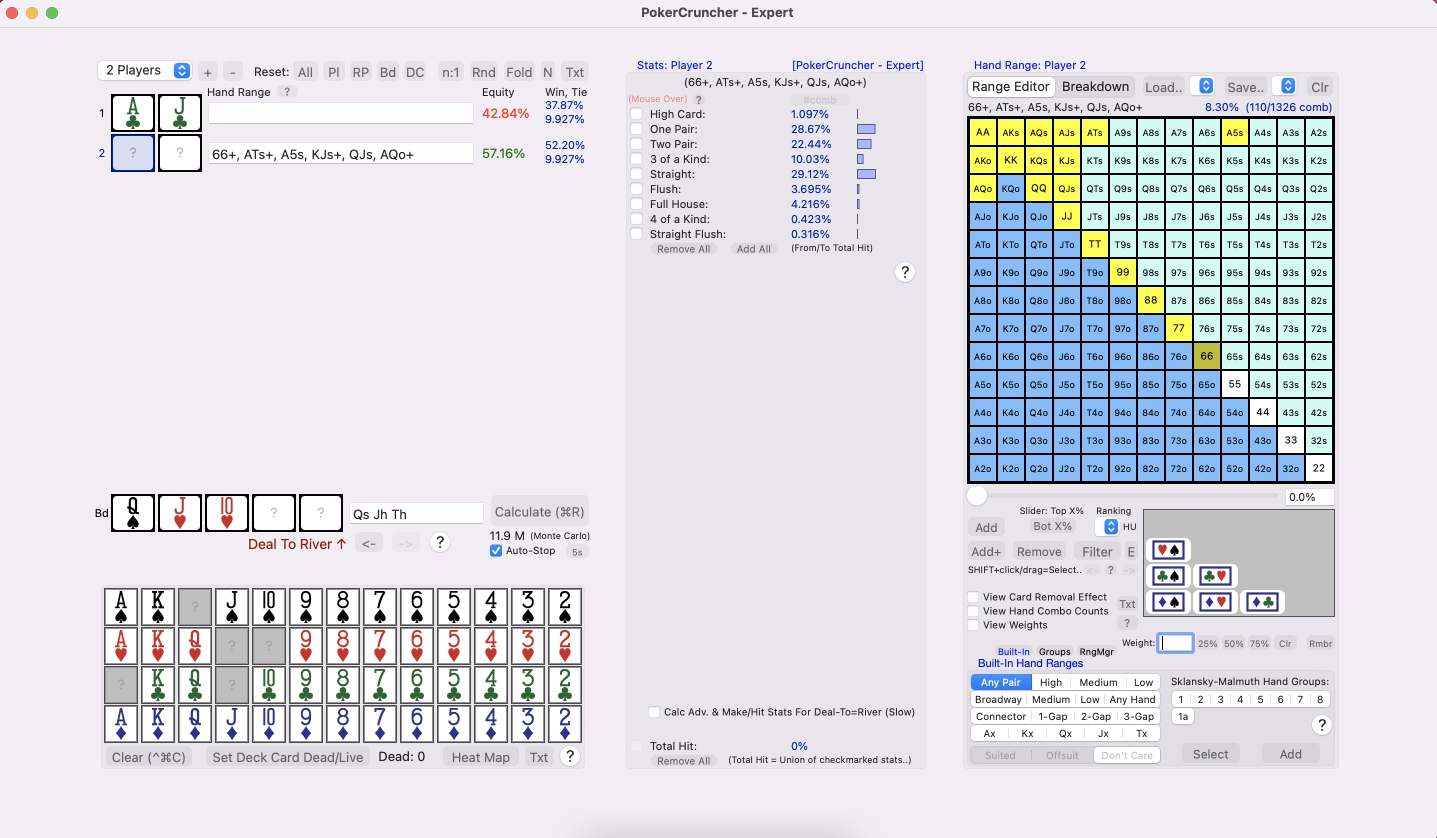The image size is (1437, 838).
Task: Add a player with the + button
Action: click(x=207, y=72)
